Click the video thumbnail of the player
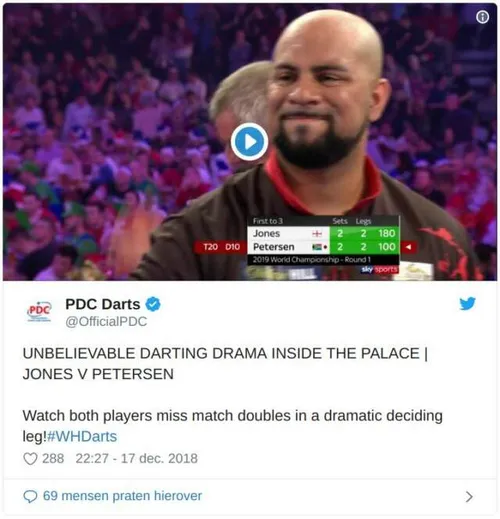 pos(250,142)
